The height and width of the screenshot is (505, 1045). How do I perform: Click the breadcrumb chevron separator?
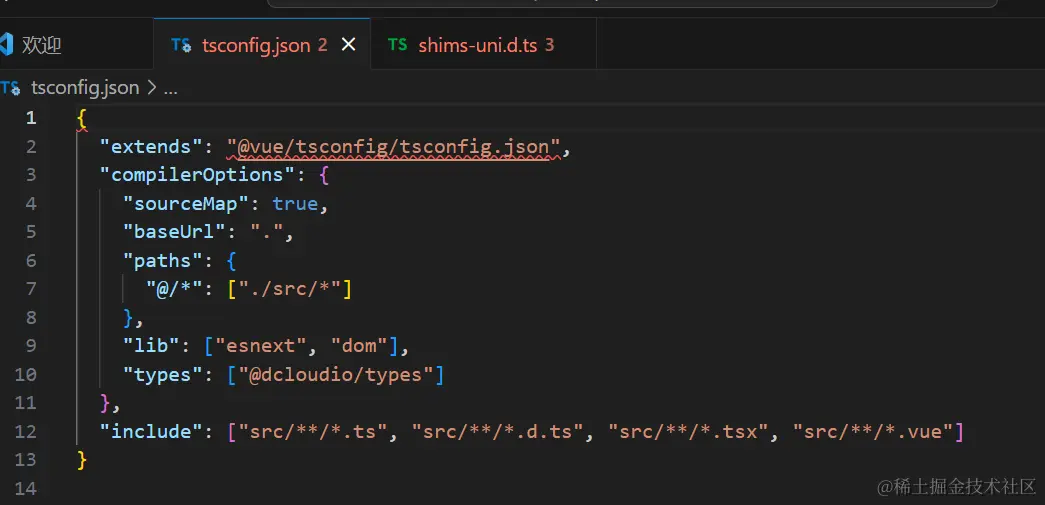[151, 88]
